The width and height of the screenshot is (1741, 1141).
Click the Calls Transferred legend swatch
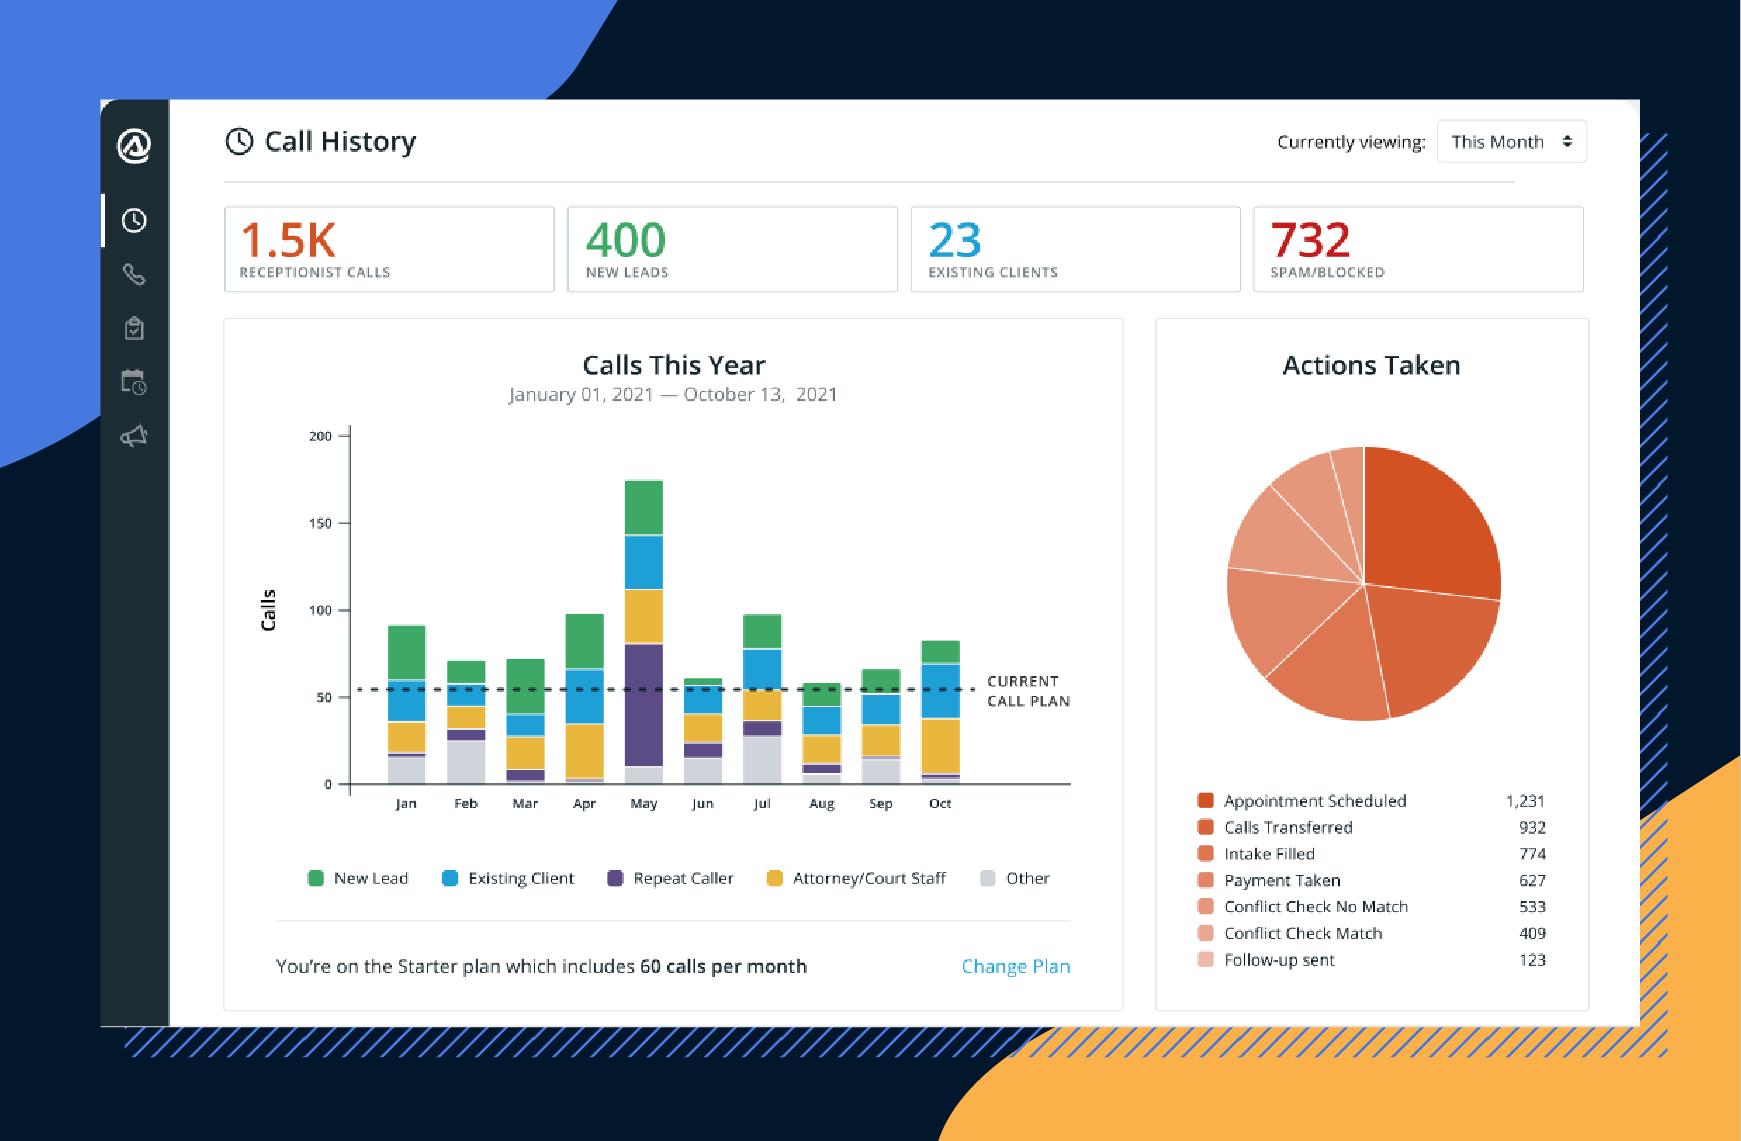coord(1205,827)
